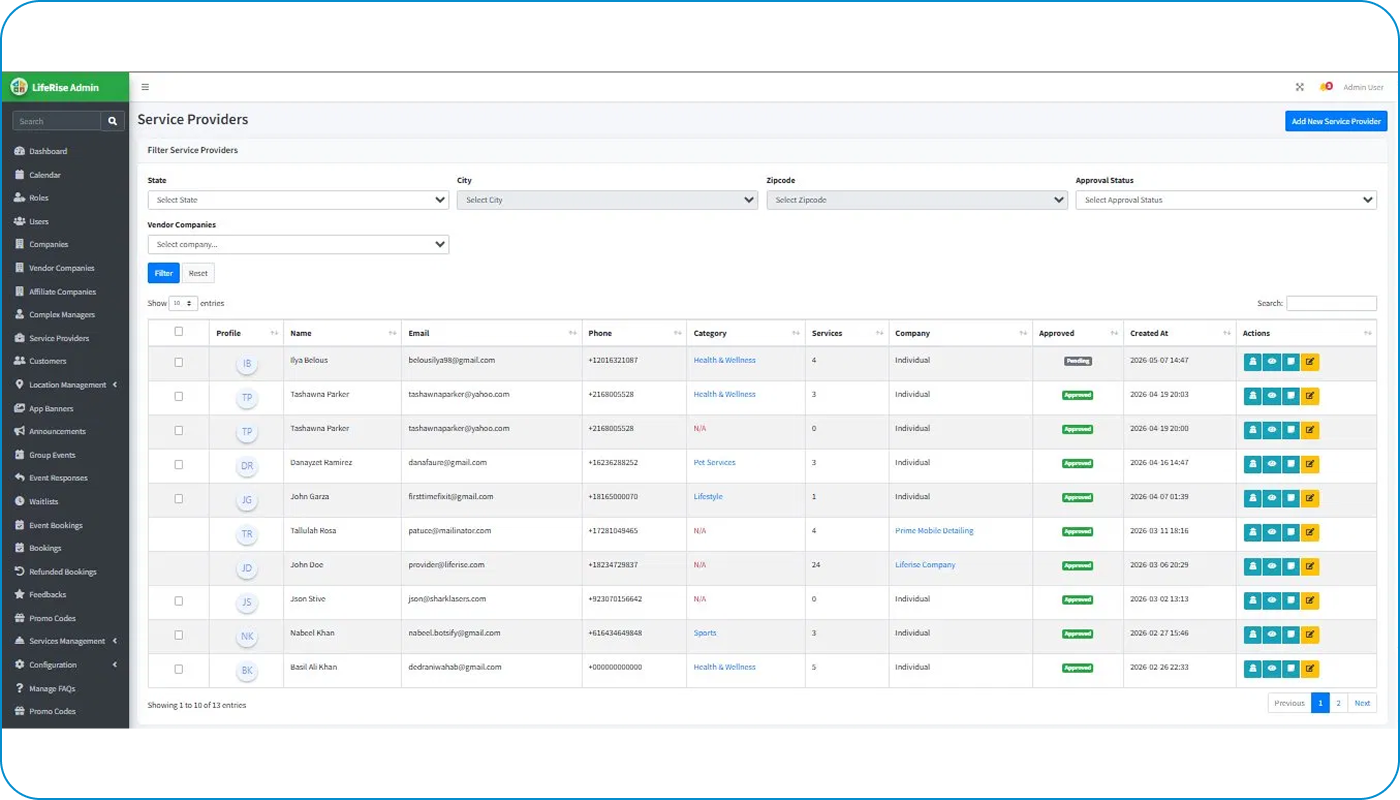The height and width of the screenshot is (800, 1400).
Task: Click the table Search input field
Action: click(x=1331, y=303)
